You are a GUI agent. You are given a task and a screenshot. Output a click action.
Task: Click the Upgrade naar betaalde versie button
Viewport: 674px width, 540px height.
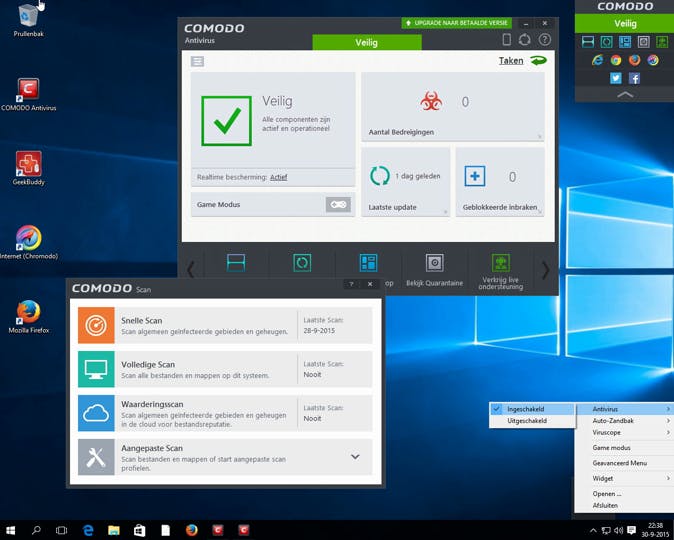click(457, 23)
